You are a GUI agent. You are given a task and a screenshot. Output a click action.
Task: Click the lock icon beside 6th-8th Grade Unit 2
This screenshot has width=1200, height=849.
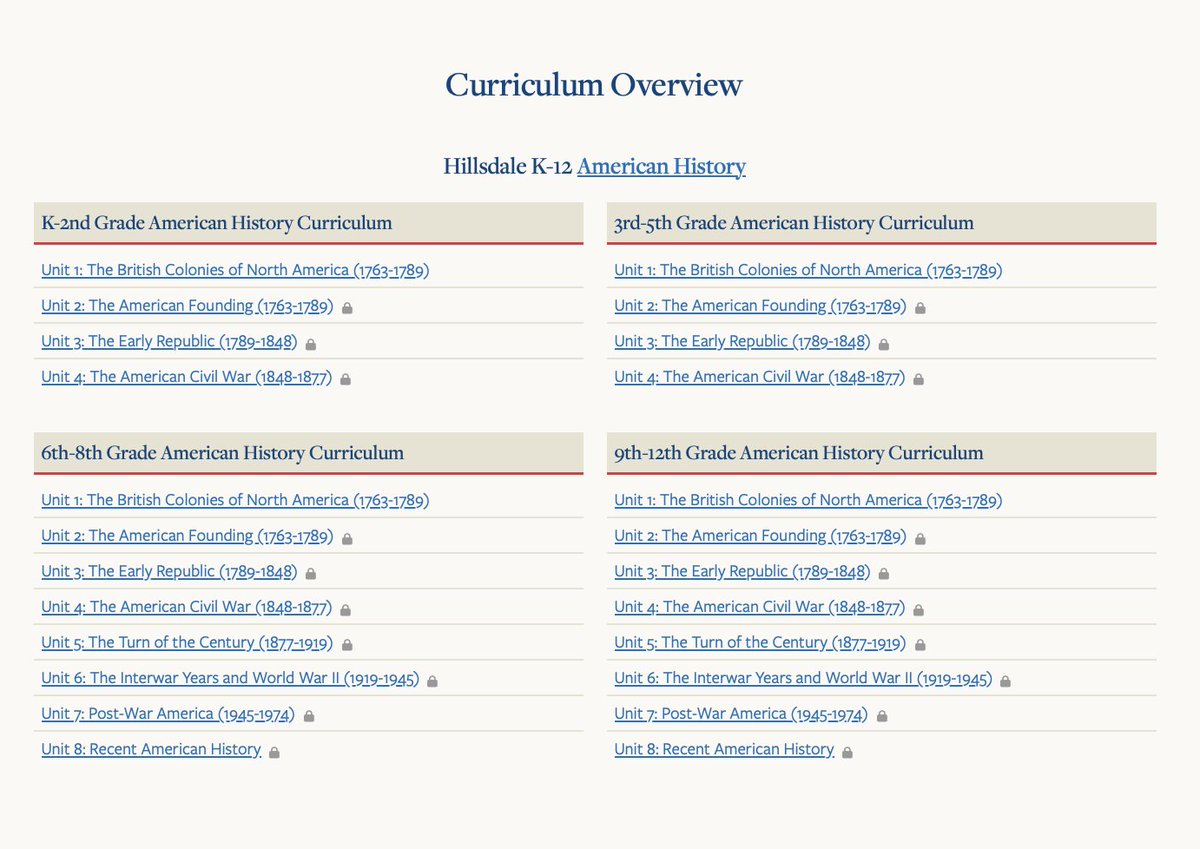[x=347, y=539]
